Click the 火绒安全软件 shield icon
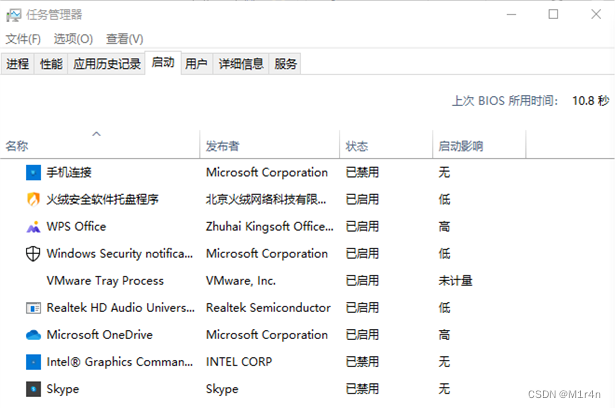 tap(33, 199)
